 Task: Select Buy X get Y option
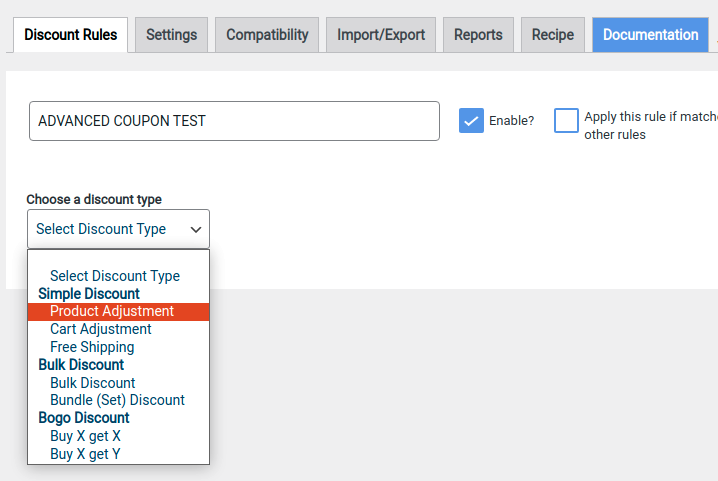(85, 454)
